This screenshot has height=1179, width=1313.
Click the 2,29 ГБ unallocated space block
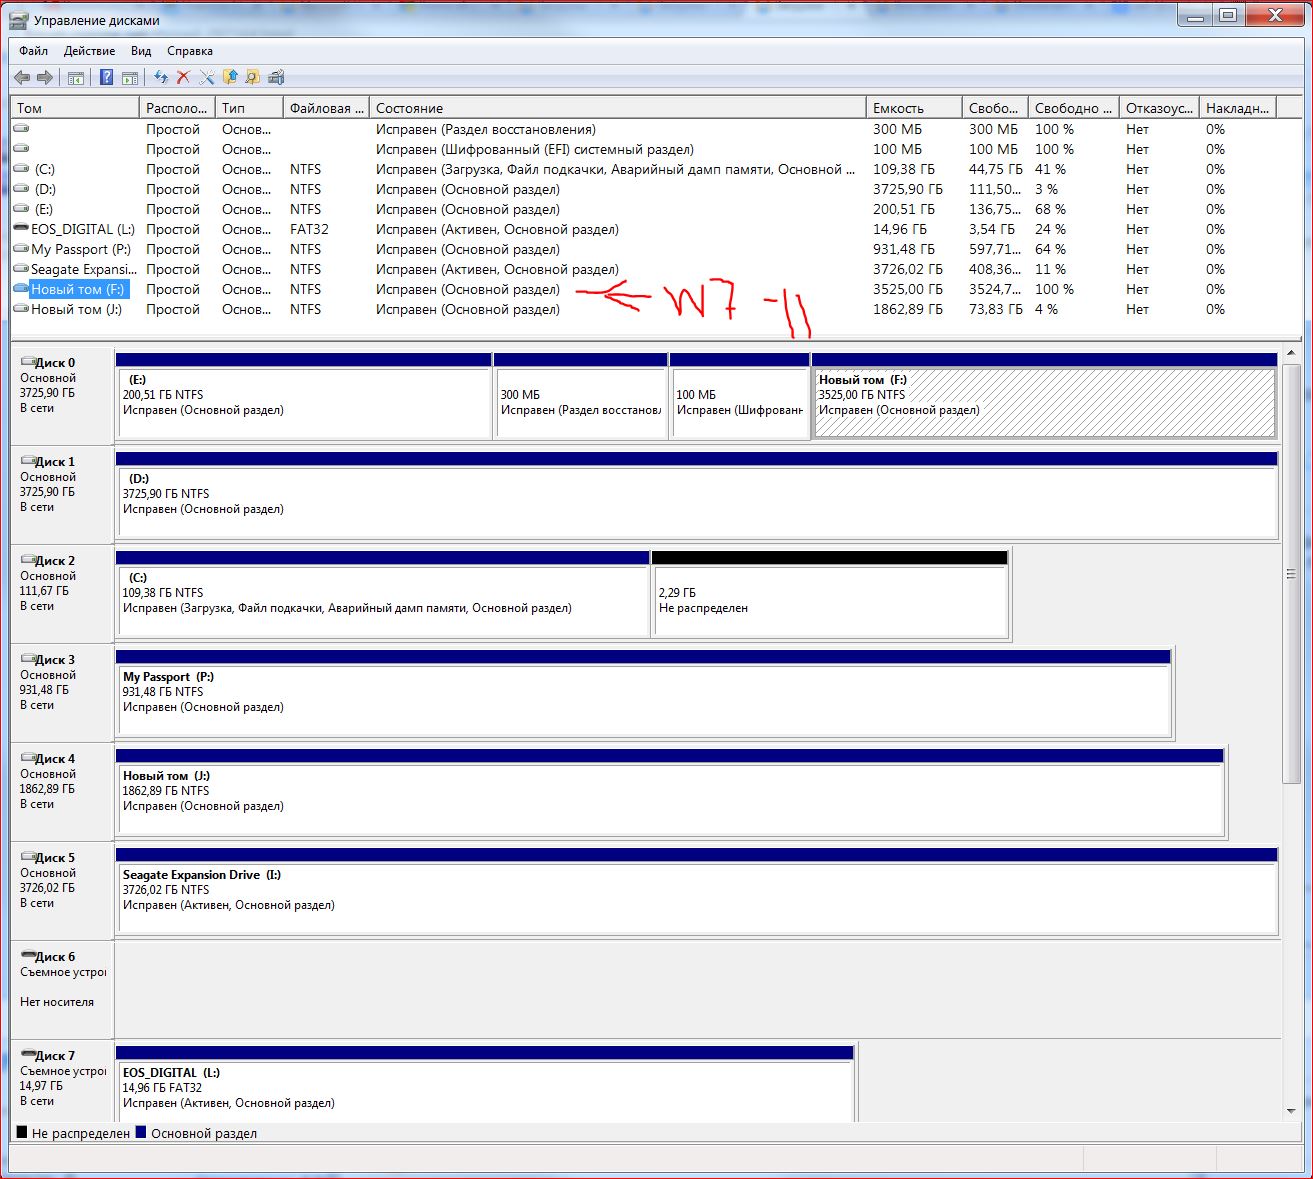point(829,600)
